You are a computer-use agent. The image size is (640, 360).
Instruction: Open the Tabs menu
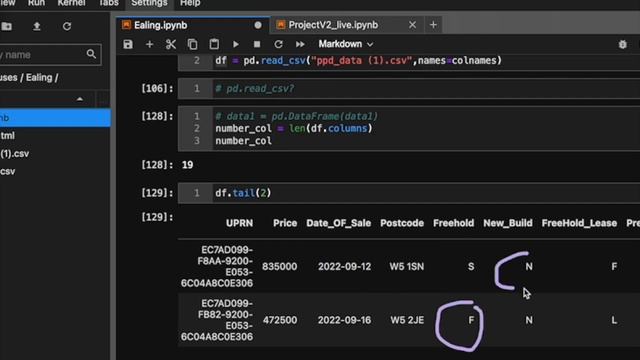click(109, 3)
